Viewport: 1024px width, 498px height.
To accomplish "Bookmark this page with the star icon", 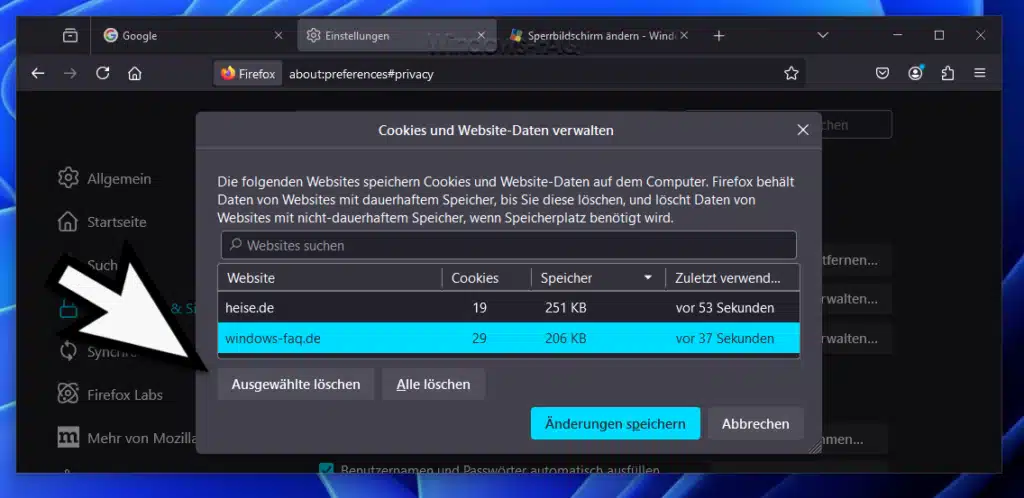I will coord(791,73).
